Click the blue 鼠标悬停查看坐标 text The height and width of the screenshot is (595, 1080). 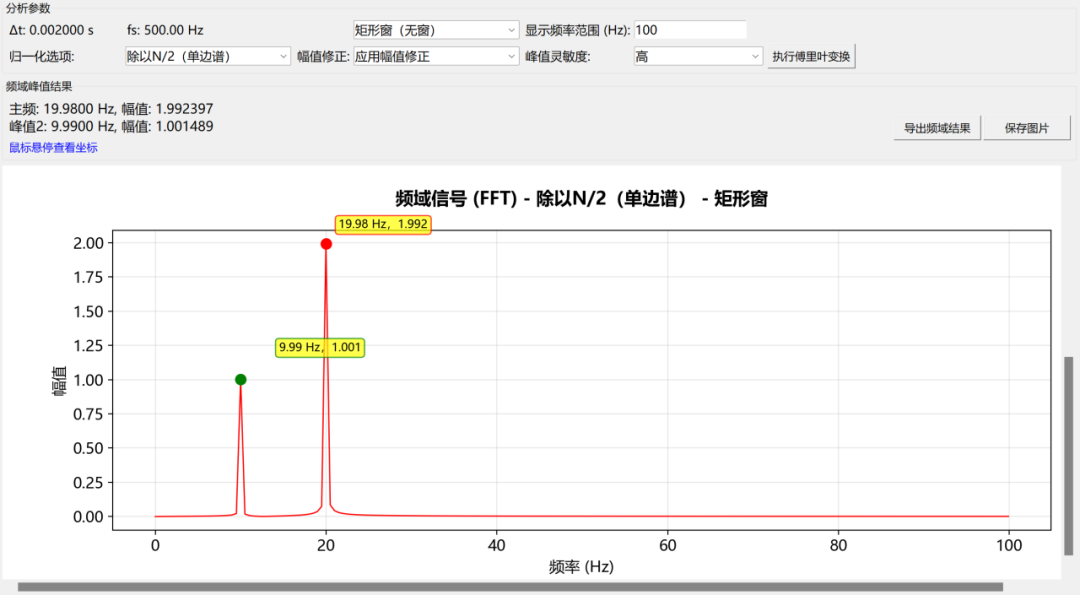click(53, 147)
